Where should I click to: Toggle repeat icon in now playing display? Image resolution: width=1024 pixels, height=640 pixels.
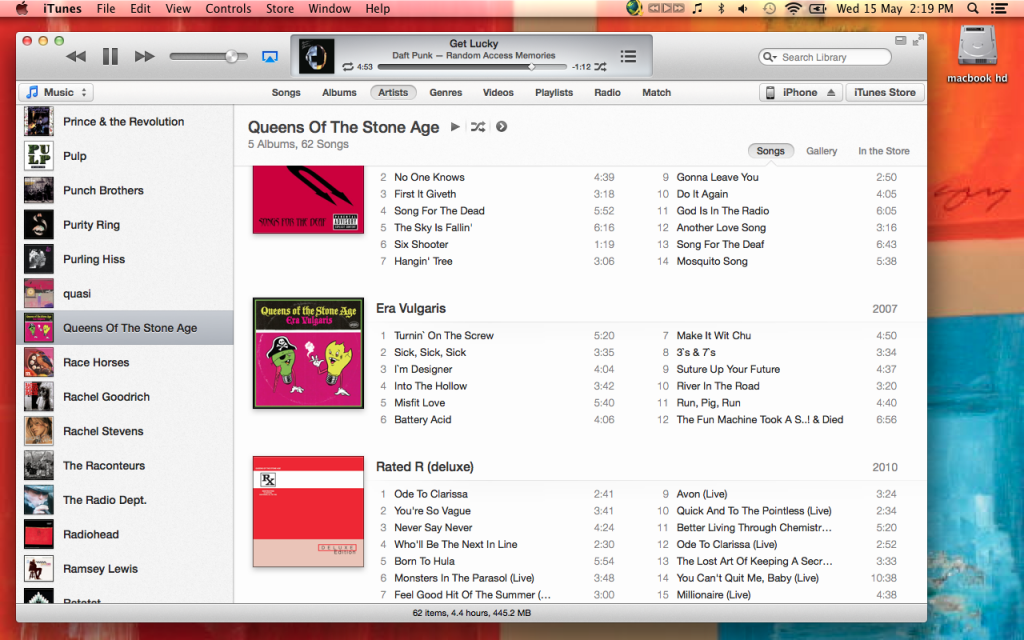click(348, 67)
